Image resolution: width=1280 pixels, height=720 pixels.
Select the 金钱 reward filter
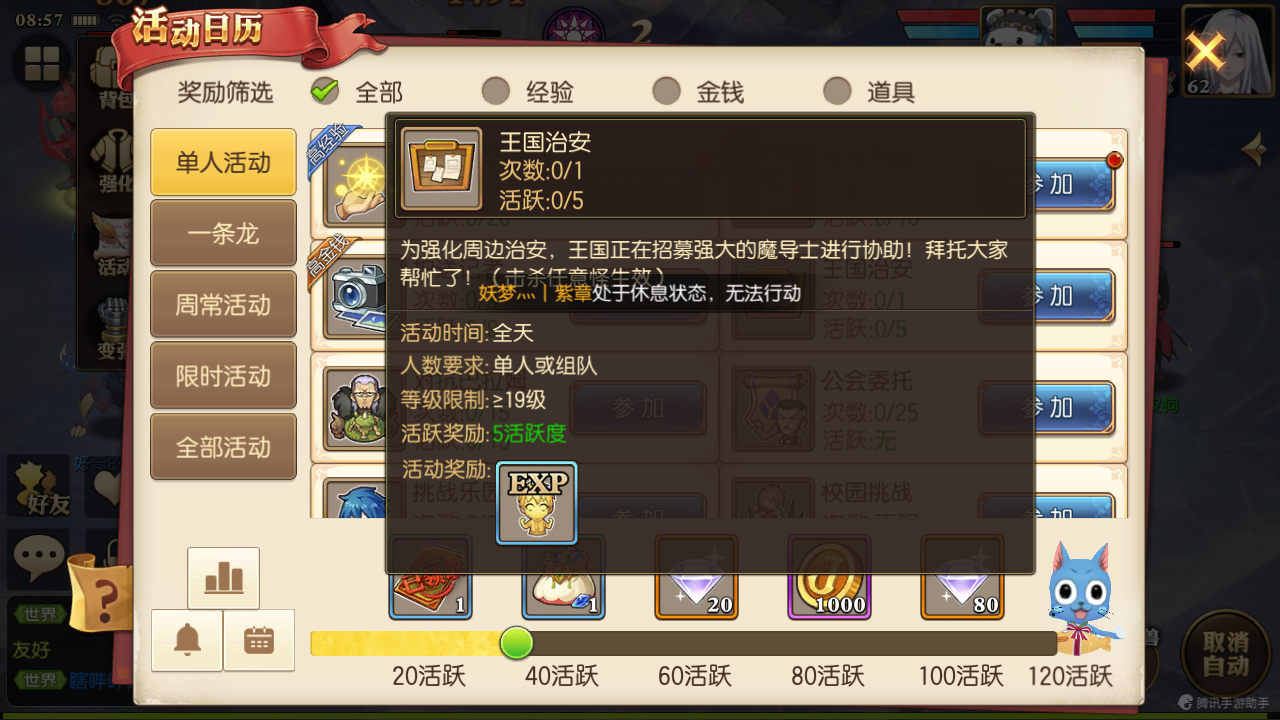point(699,92)
